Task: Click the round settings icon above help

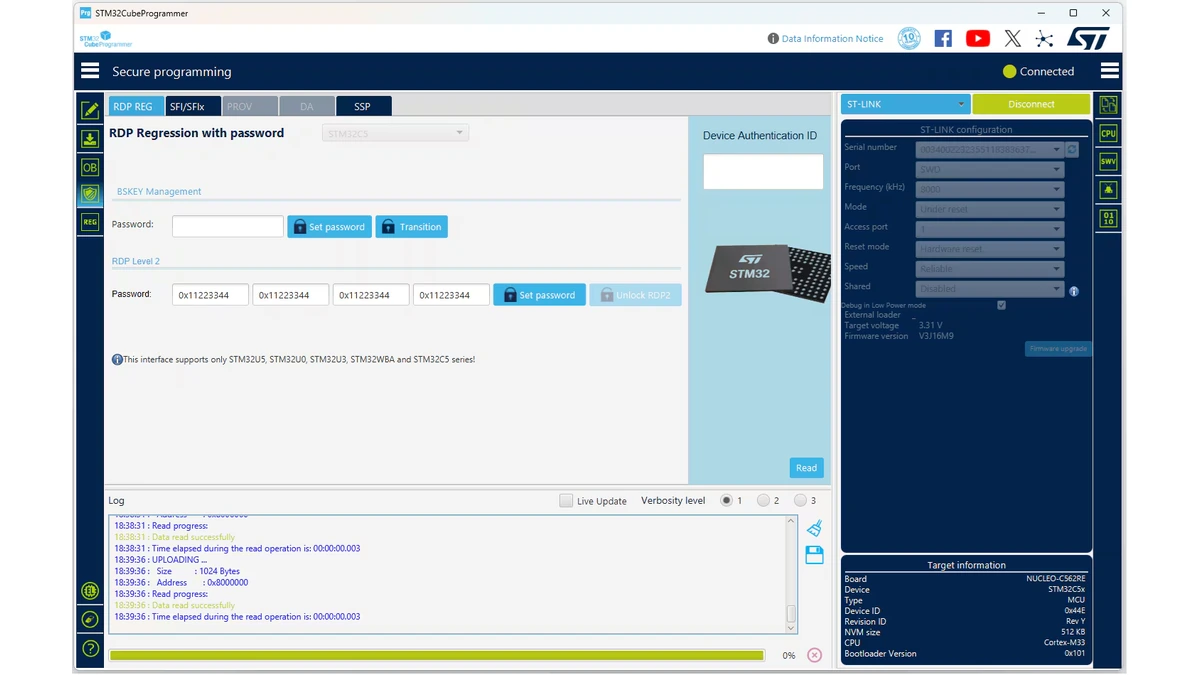Action: (x=90, y=620)
